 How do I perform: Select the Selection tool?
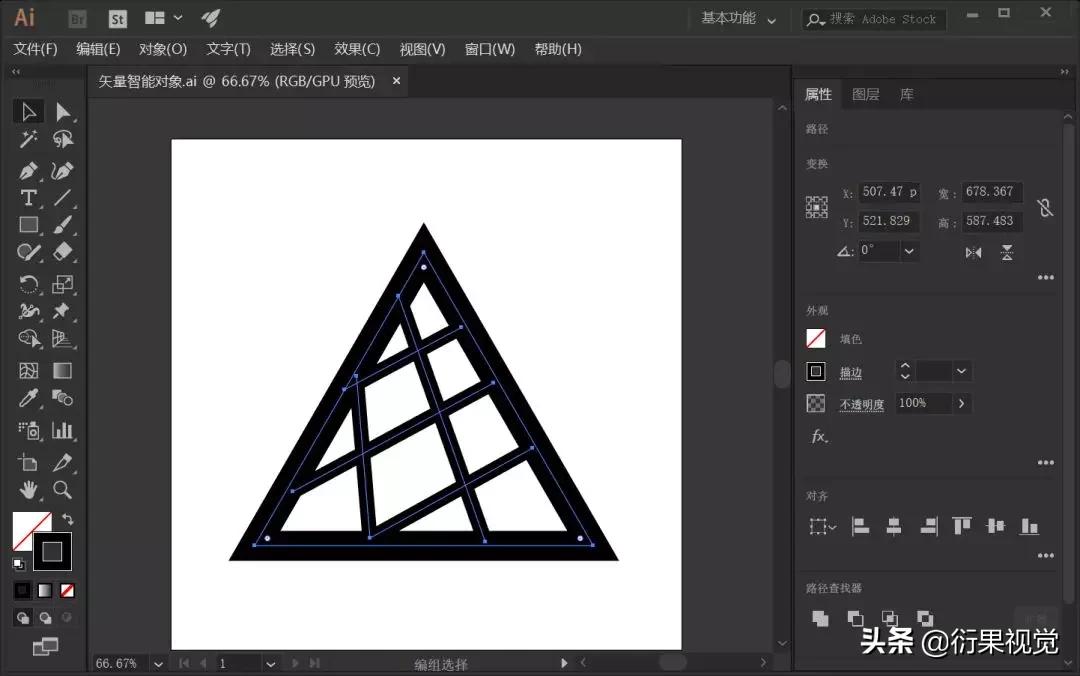tap(27, 112)
